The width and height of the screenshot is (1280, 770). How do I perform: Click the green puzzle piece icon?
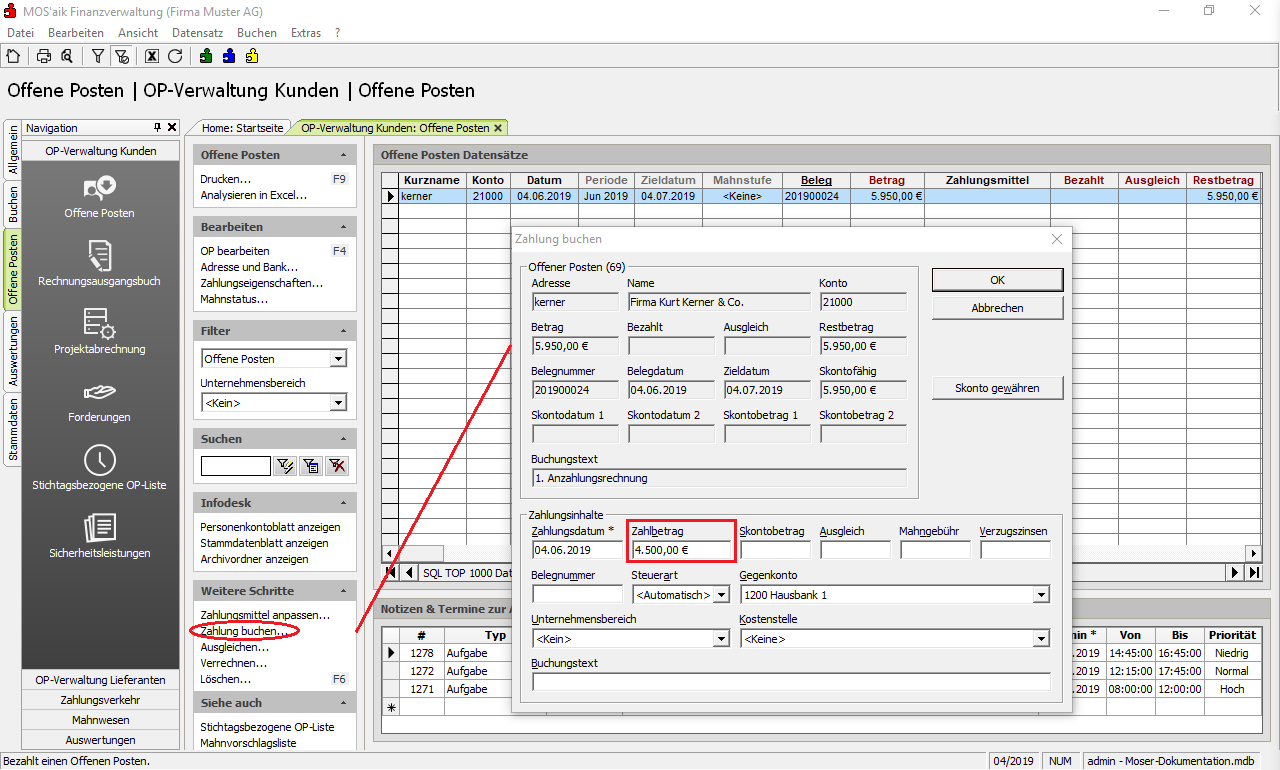point(206,56)
